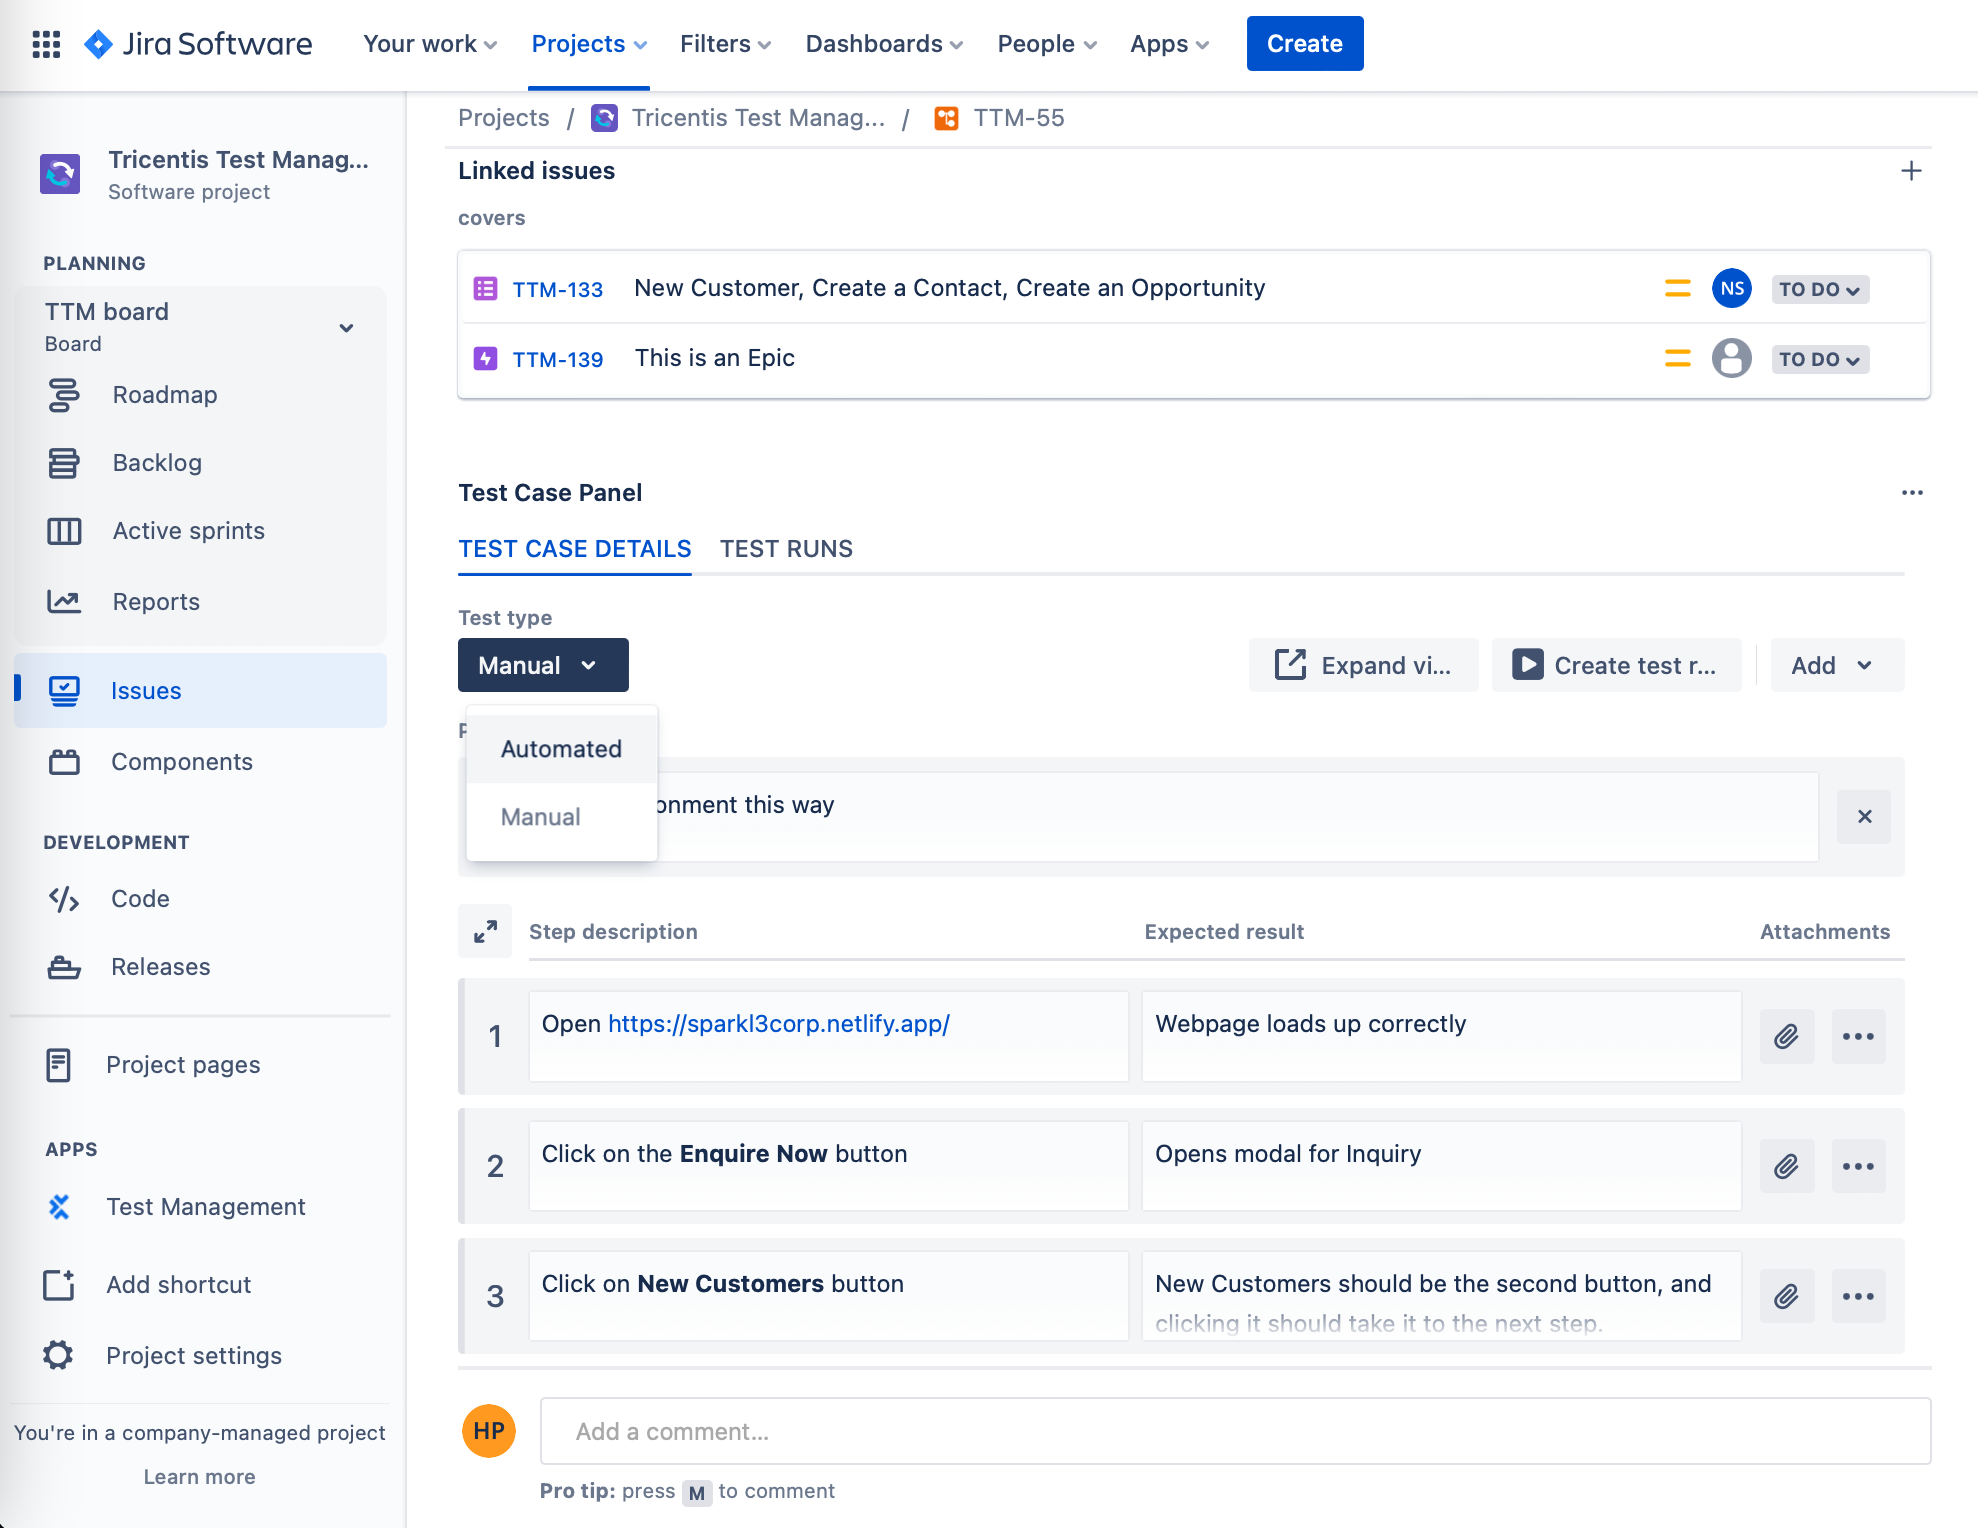Viewport: 1978px width, 1528px height.
Task: Edit expected result Opens modal for Inquiry
Action: 1442,1166
